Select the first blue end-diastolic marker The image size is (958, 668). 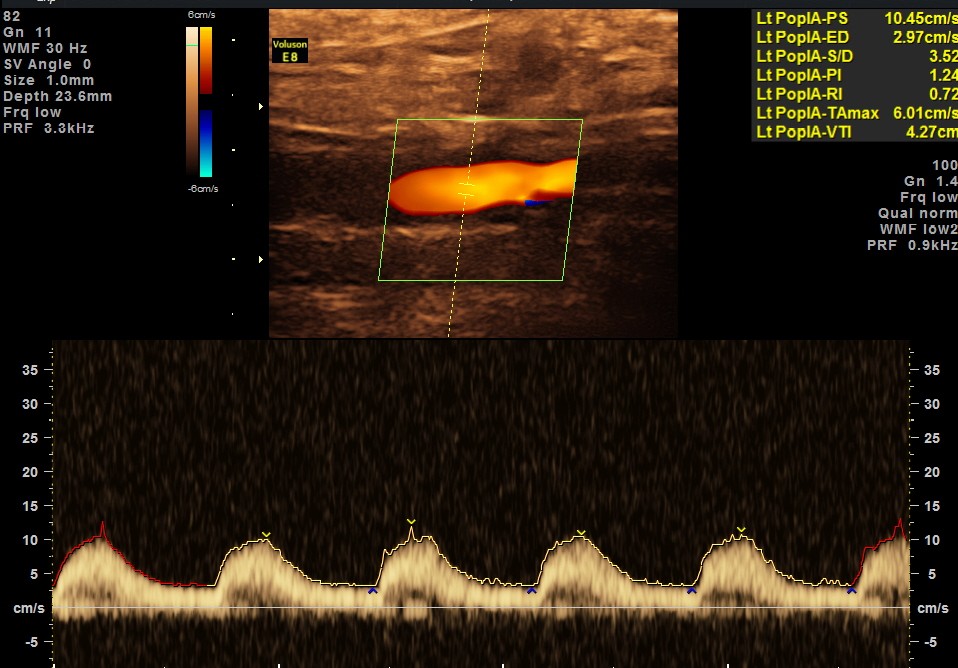click(372, 591)
